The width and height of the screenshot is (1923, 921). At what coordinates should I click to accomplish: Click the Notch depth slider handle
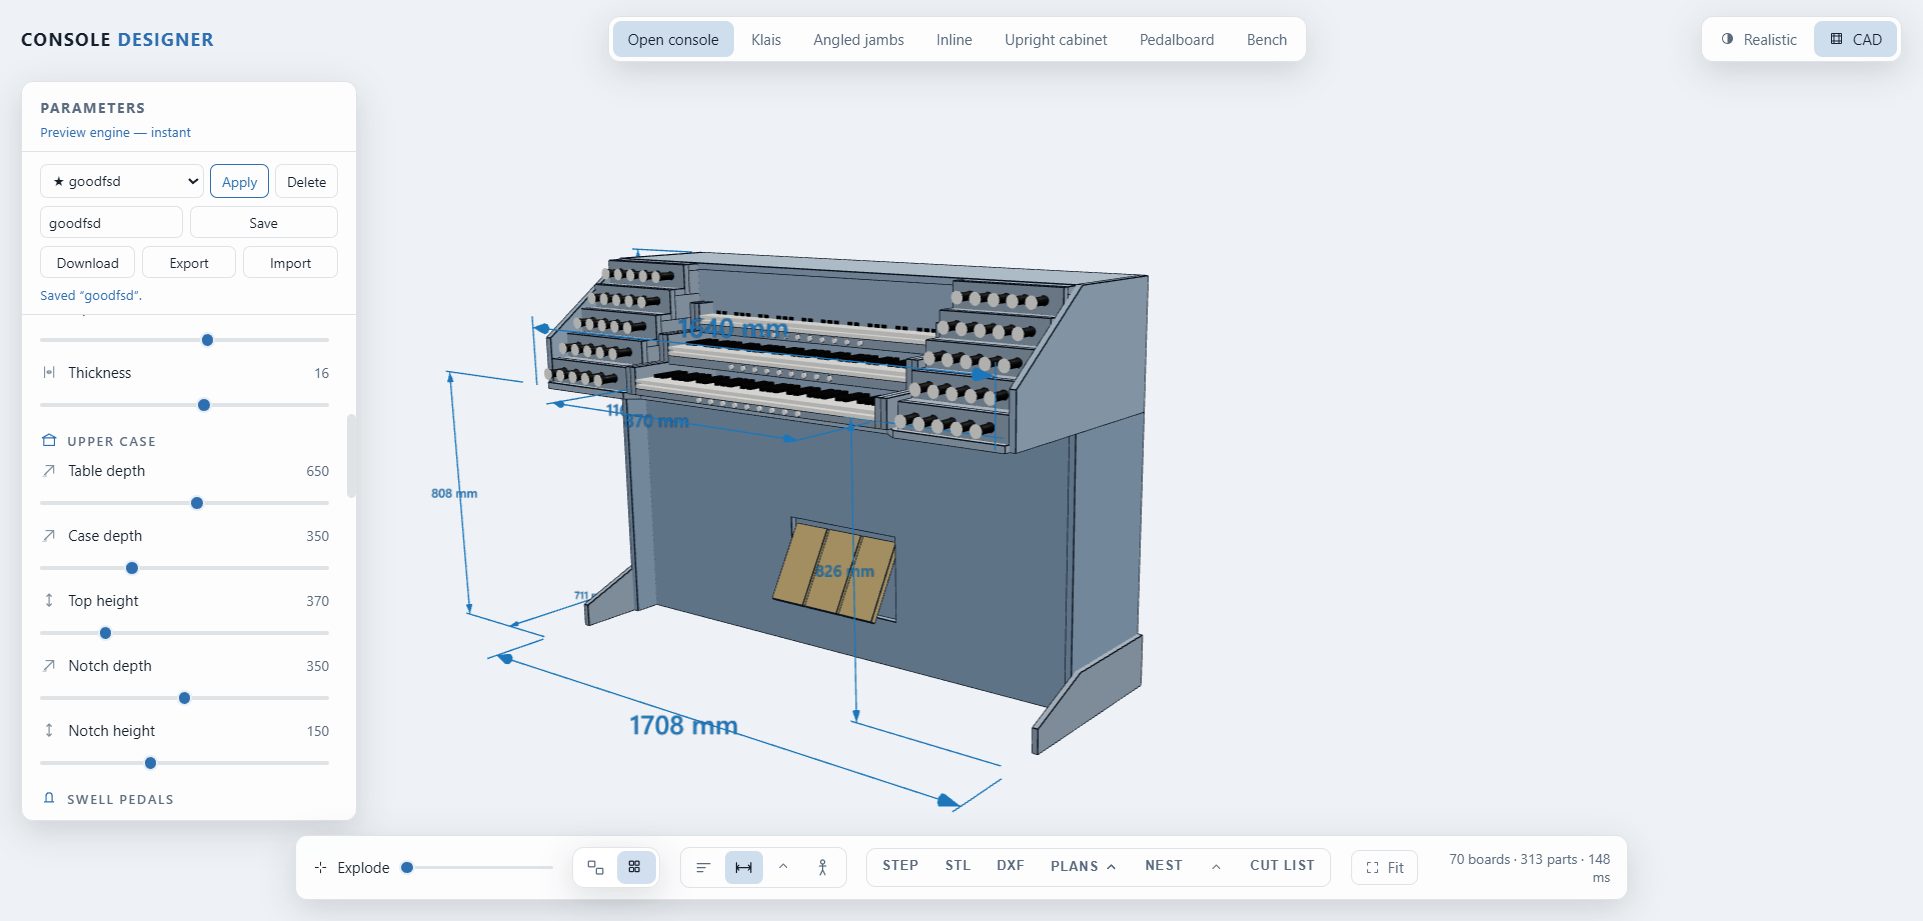point(184,698)
